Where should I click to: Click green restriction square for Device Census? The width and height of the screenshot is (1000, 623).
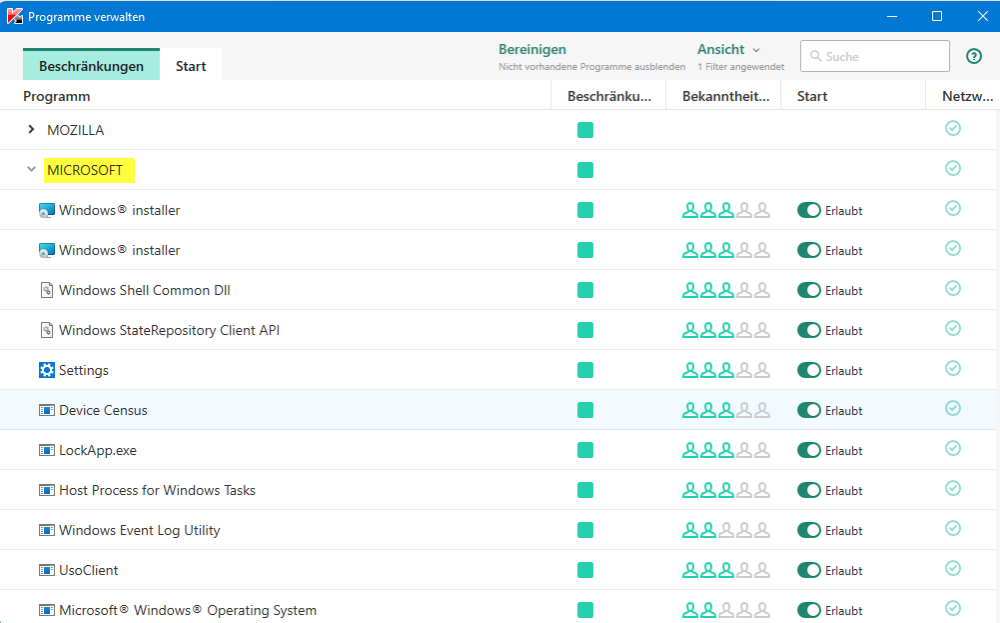pos(585,410)
